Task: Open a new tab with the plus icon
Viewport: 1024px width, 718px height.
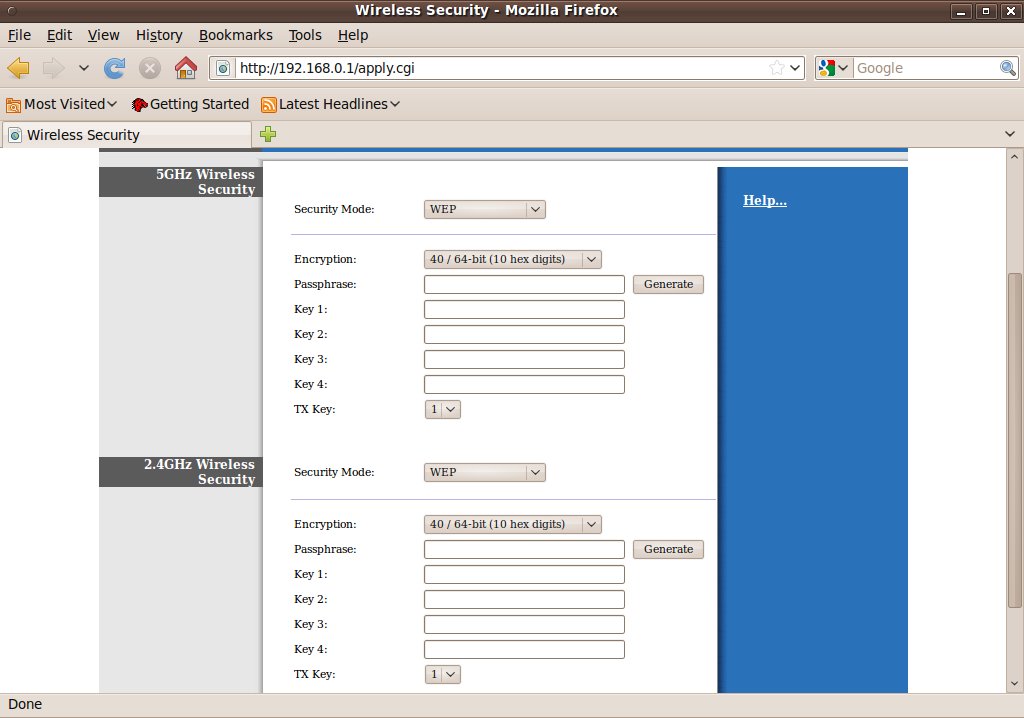Action: [268, 134]
